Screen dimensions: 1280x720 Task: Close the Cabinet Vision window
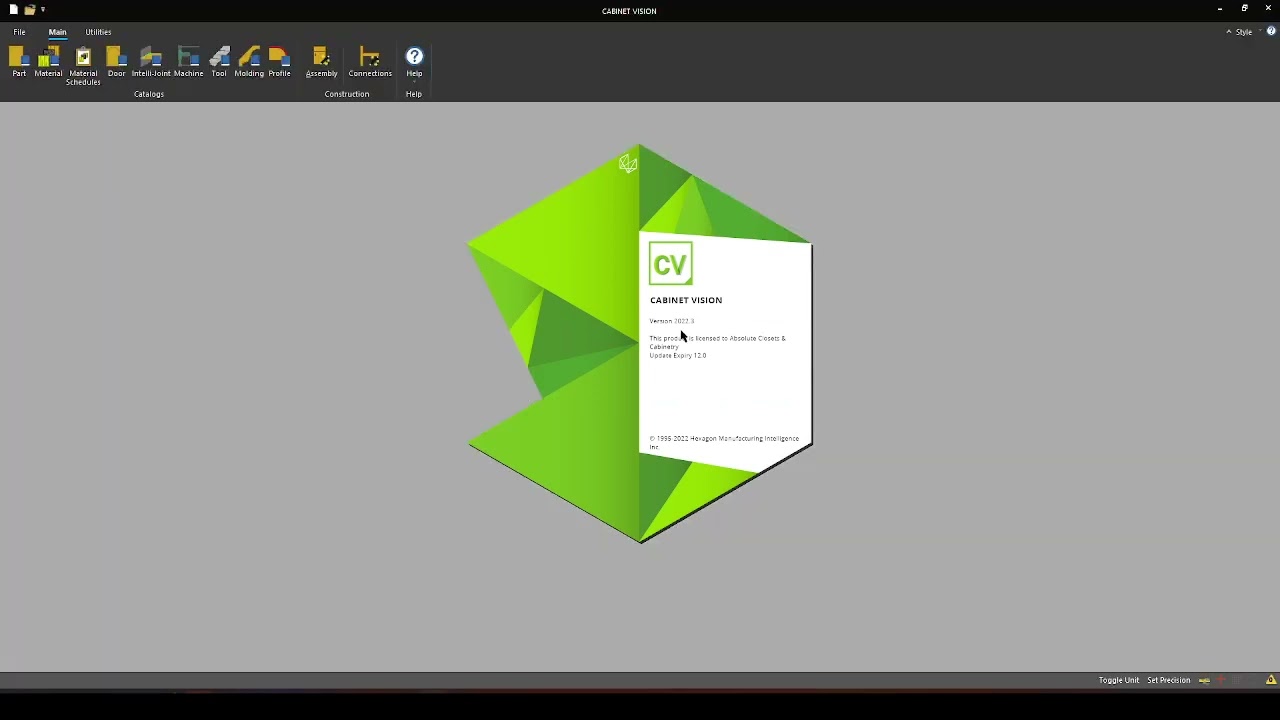click(x=1268, y=9)
